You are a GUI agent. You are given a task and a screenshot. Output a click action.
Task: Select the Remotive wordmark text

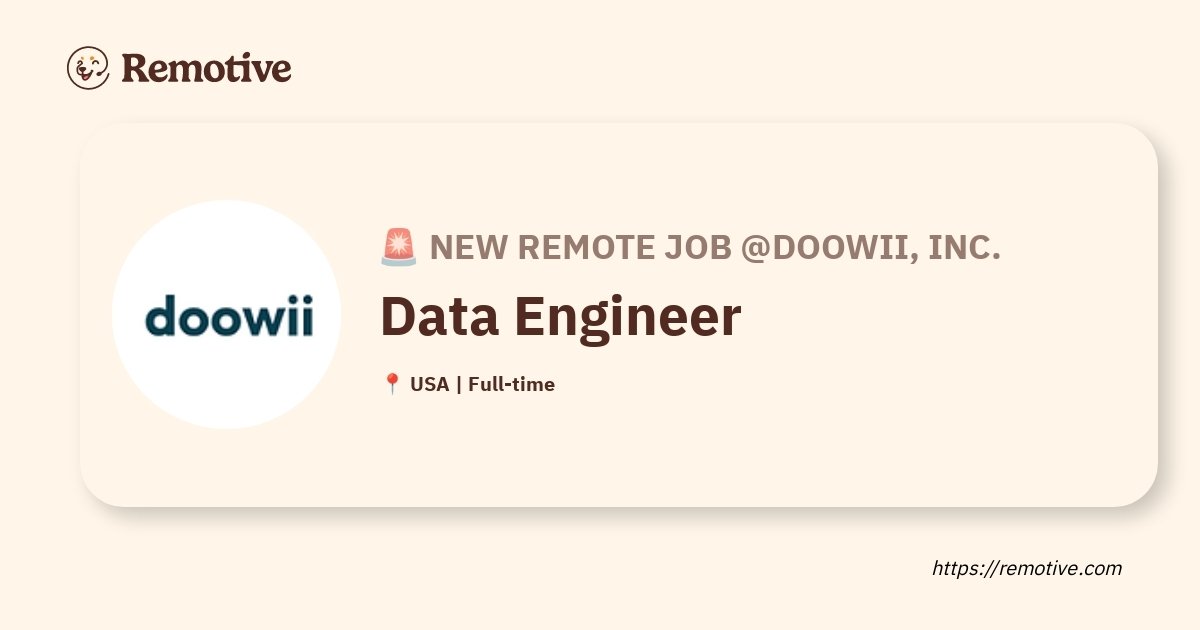pos(206,68)
